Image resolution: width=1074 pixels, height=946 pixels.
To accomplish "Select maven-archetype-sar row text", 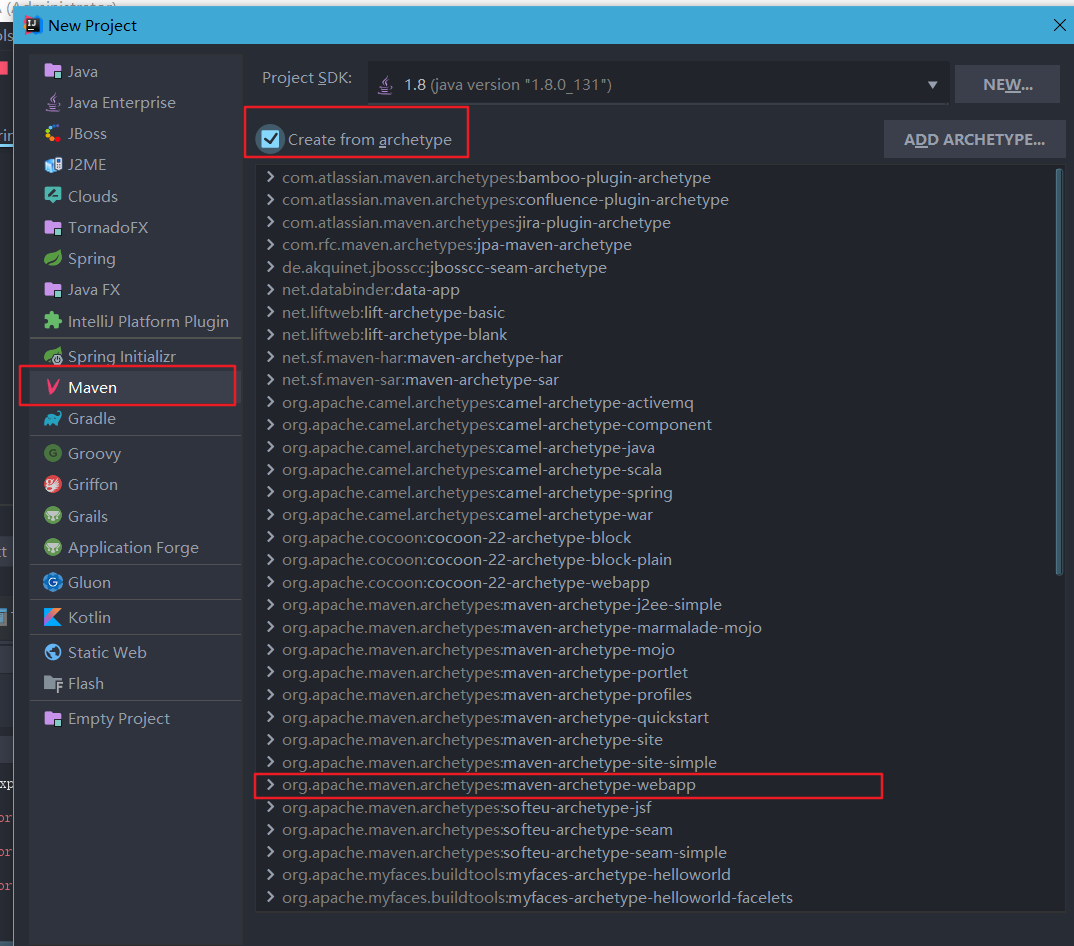I will tap(421, 379).
